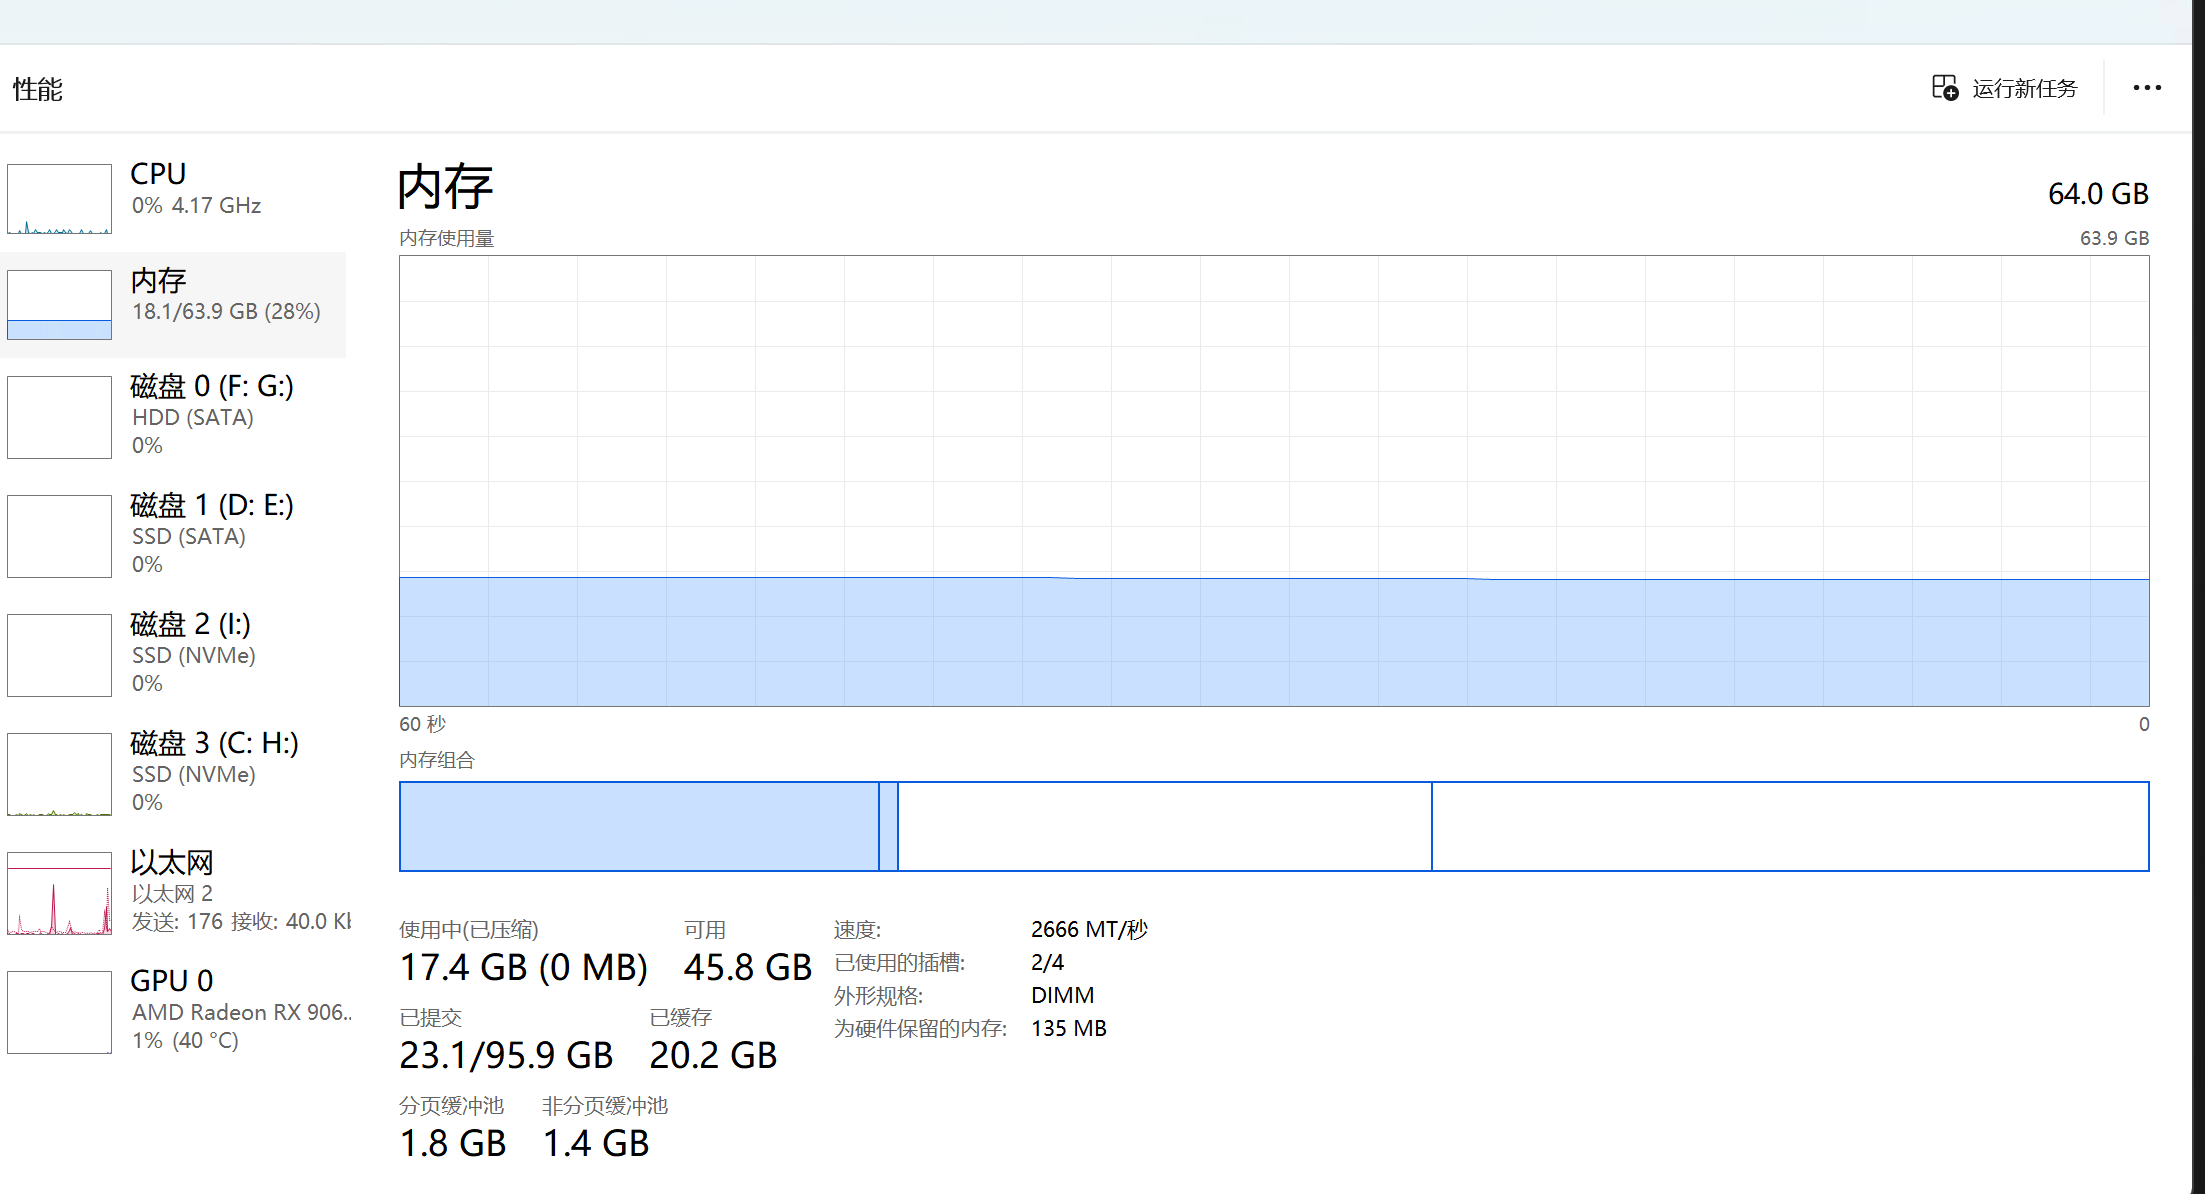Select the CPU mini graph thumbnail
This screenshot has height=1194, width=2205.
tap(59, 199)
